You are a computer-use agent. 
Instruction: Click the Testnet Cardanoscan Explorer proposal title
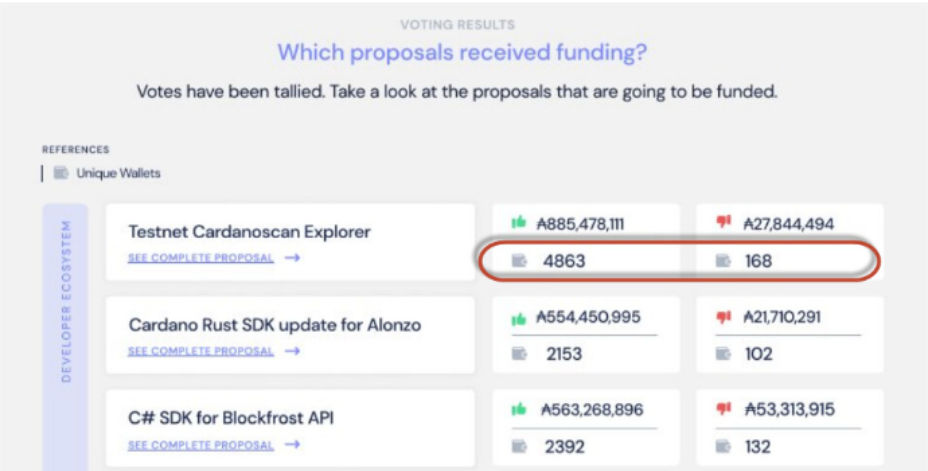249,232
